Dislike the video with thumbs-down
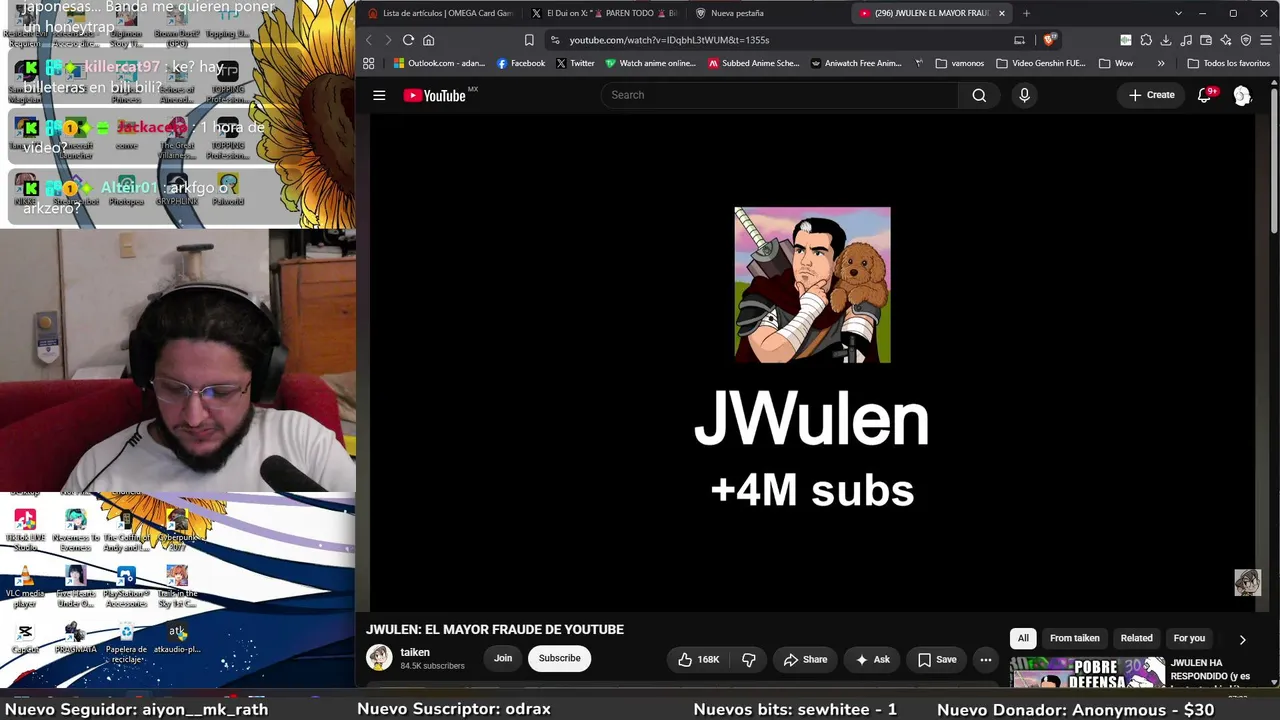 click(748, 659)
